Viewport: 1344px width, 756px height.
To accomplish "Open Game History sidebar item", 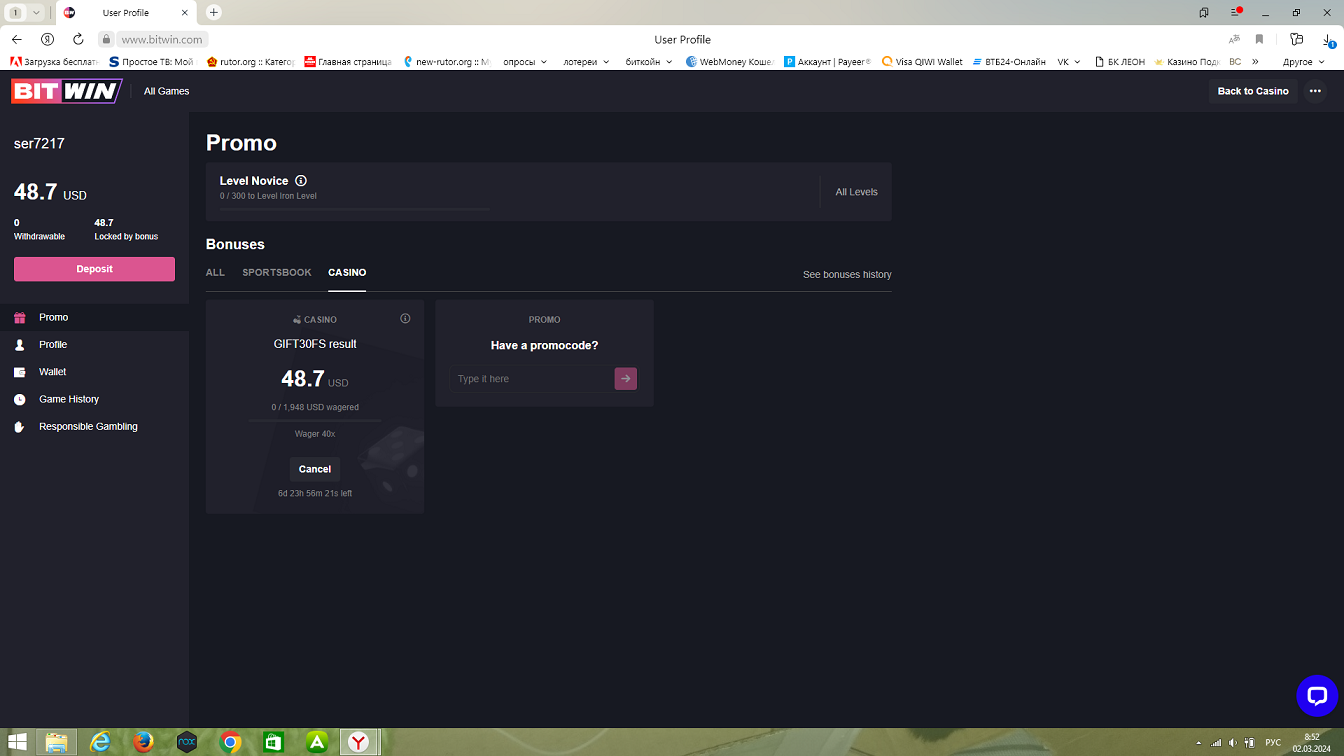I will pyautogui.click(x=94, y=399).
